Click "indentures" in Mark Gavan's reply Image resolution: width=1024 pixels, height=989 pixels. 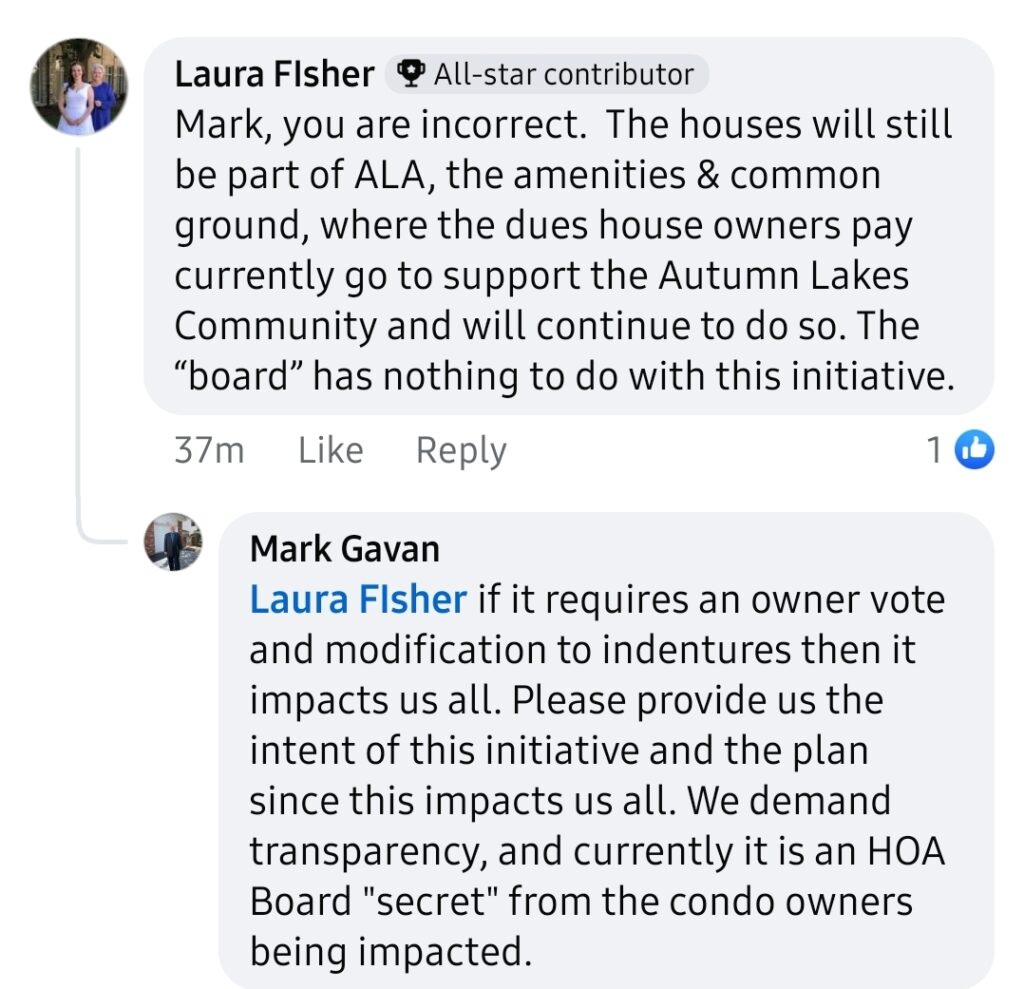[697, 650]
